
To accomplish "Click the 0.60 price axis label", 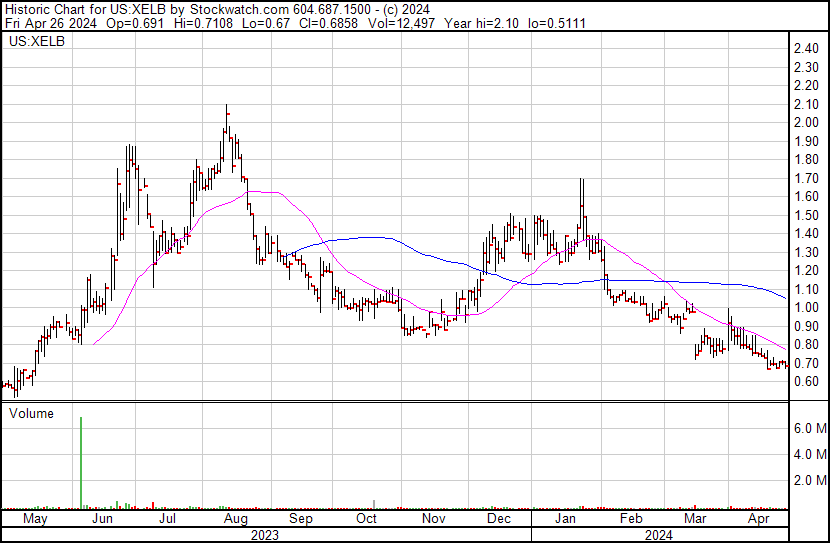I will click(x=808, y=382).
